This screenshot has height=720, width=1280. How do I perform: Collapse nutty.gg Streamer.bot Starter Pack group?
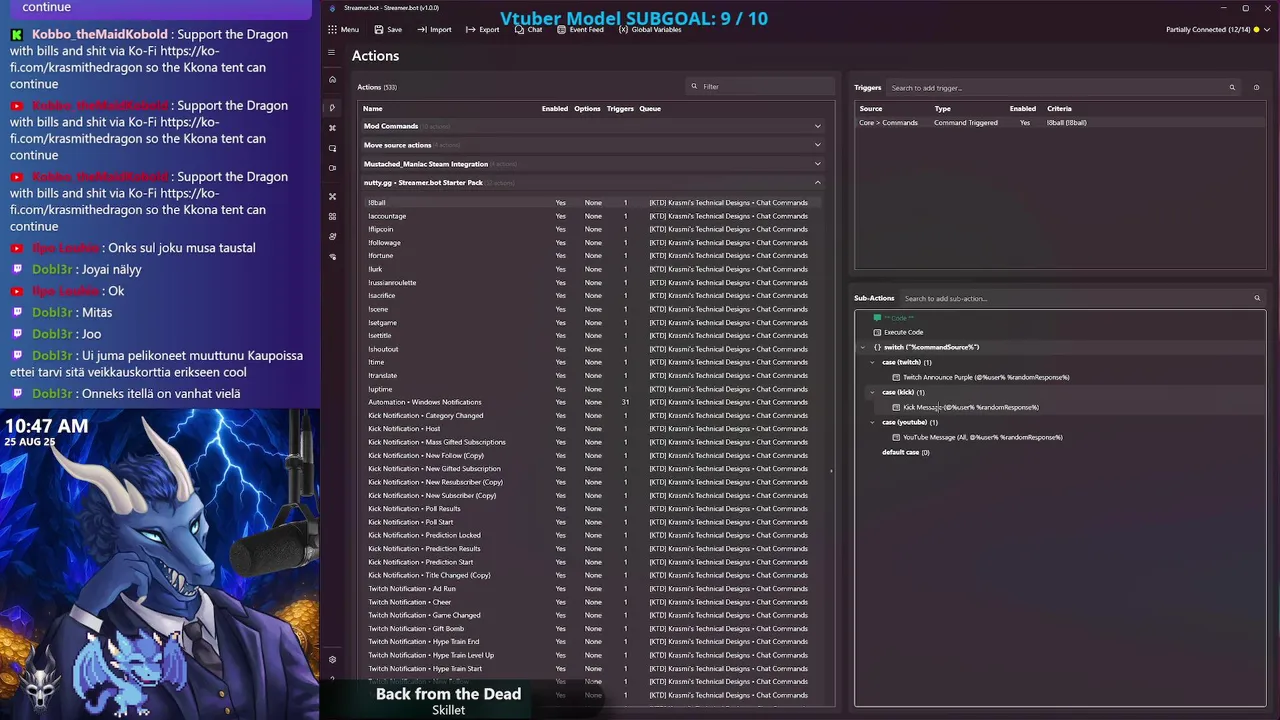tap(590, 183)
